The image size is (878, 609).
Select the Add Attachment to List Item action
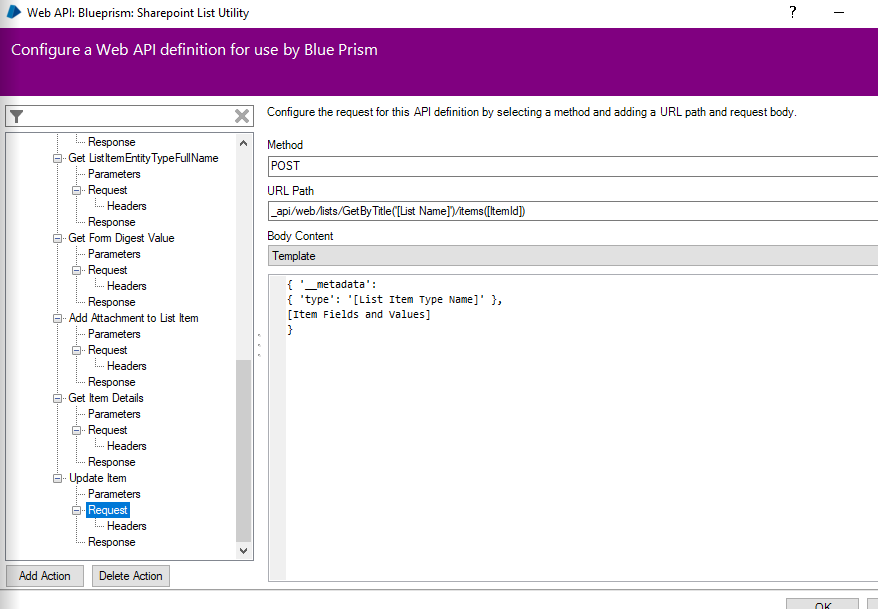pyautogui.click(x=133, y=318)
